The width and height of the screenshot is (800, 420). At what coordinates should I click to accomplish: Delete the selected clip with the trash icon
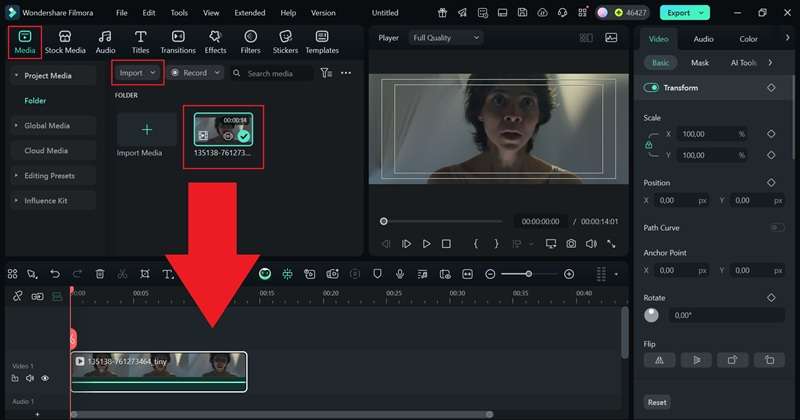(100, 274)
